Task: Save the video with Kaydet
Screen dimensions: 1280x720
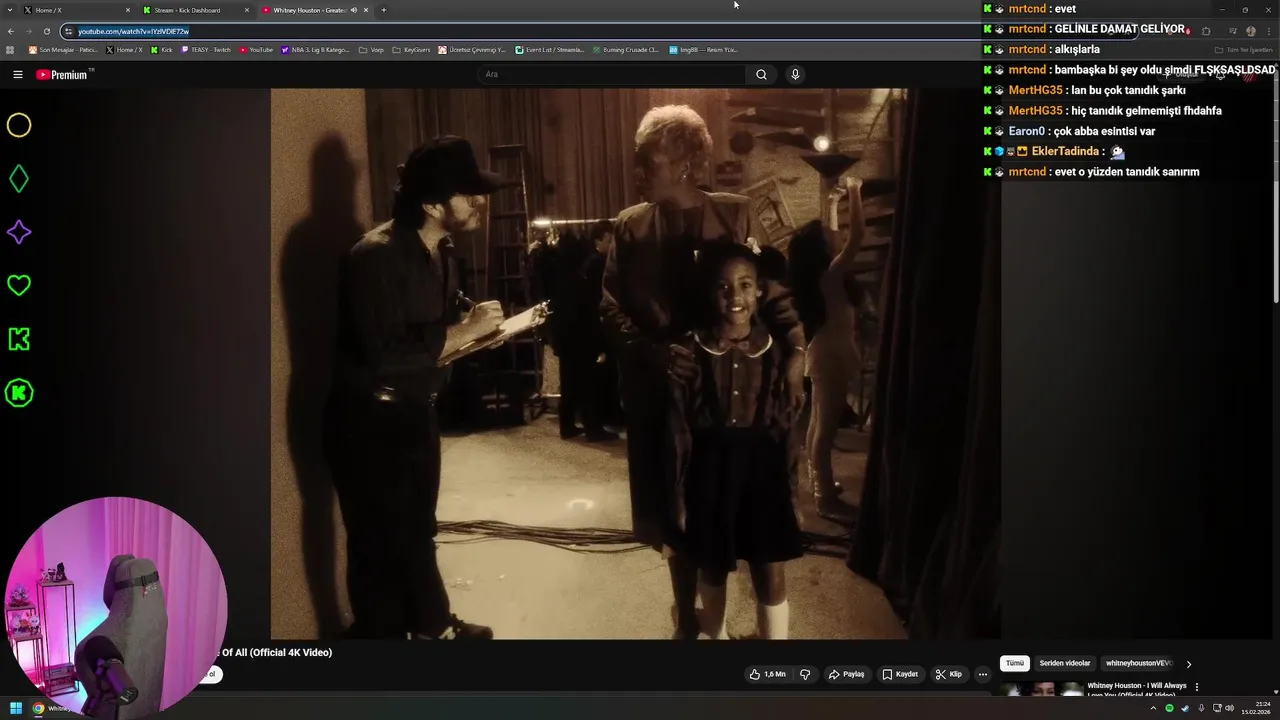Action: pyautogui.click(x=900, y=674)
